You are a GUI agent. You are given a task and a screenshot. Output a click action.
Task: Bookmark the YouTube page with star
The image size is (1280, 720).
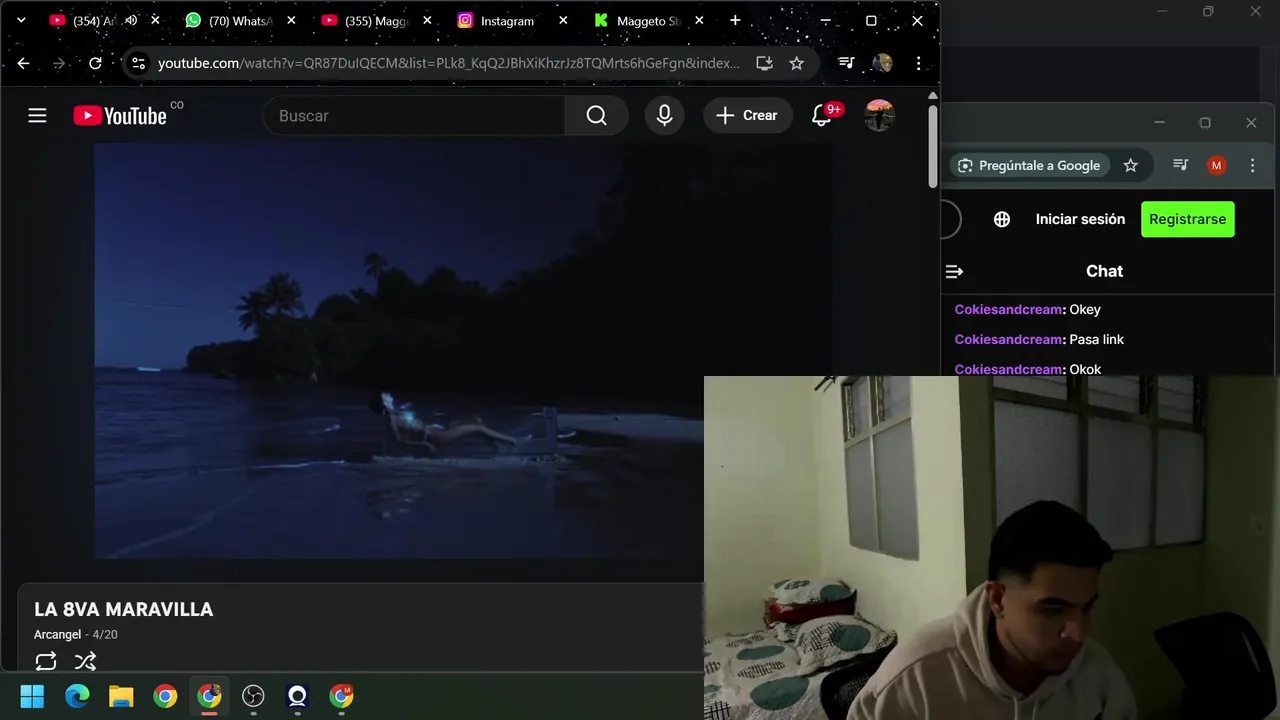(x=797, y=63)
